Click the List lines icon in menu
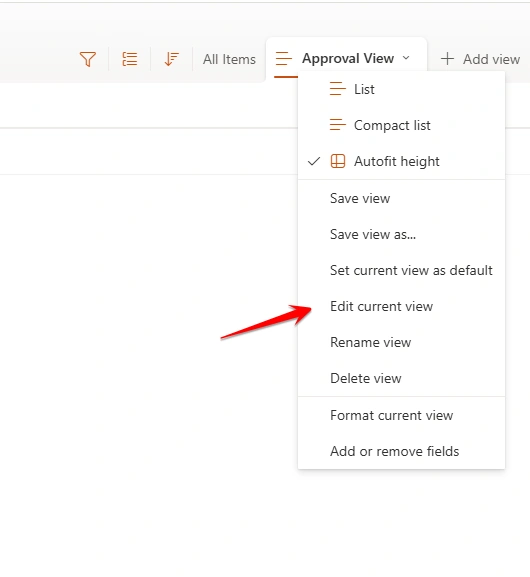The height and width of the screenshot is (577, 530). 338,89
